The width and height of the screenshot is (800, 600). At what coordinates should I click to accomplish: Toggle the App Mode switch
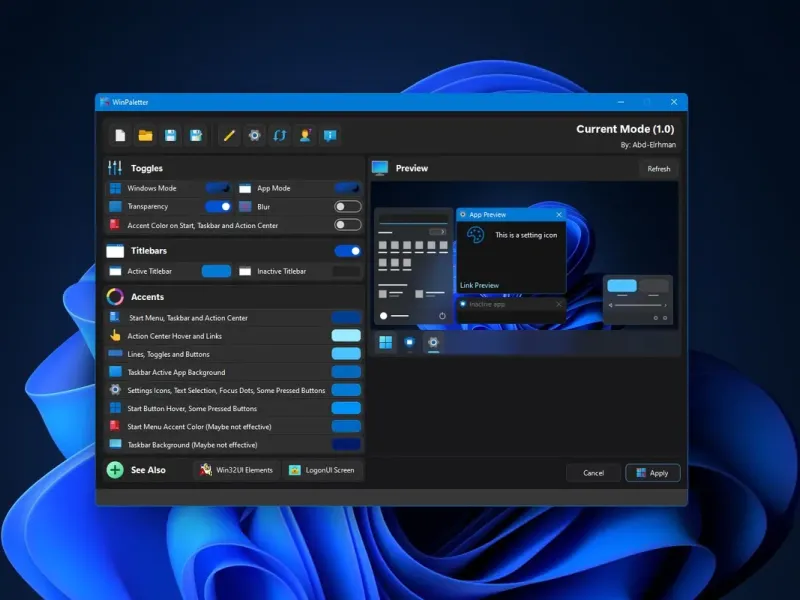(347, 188)
